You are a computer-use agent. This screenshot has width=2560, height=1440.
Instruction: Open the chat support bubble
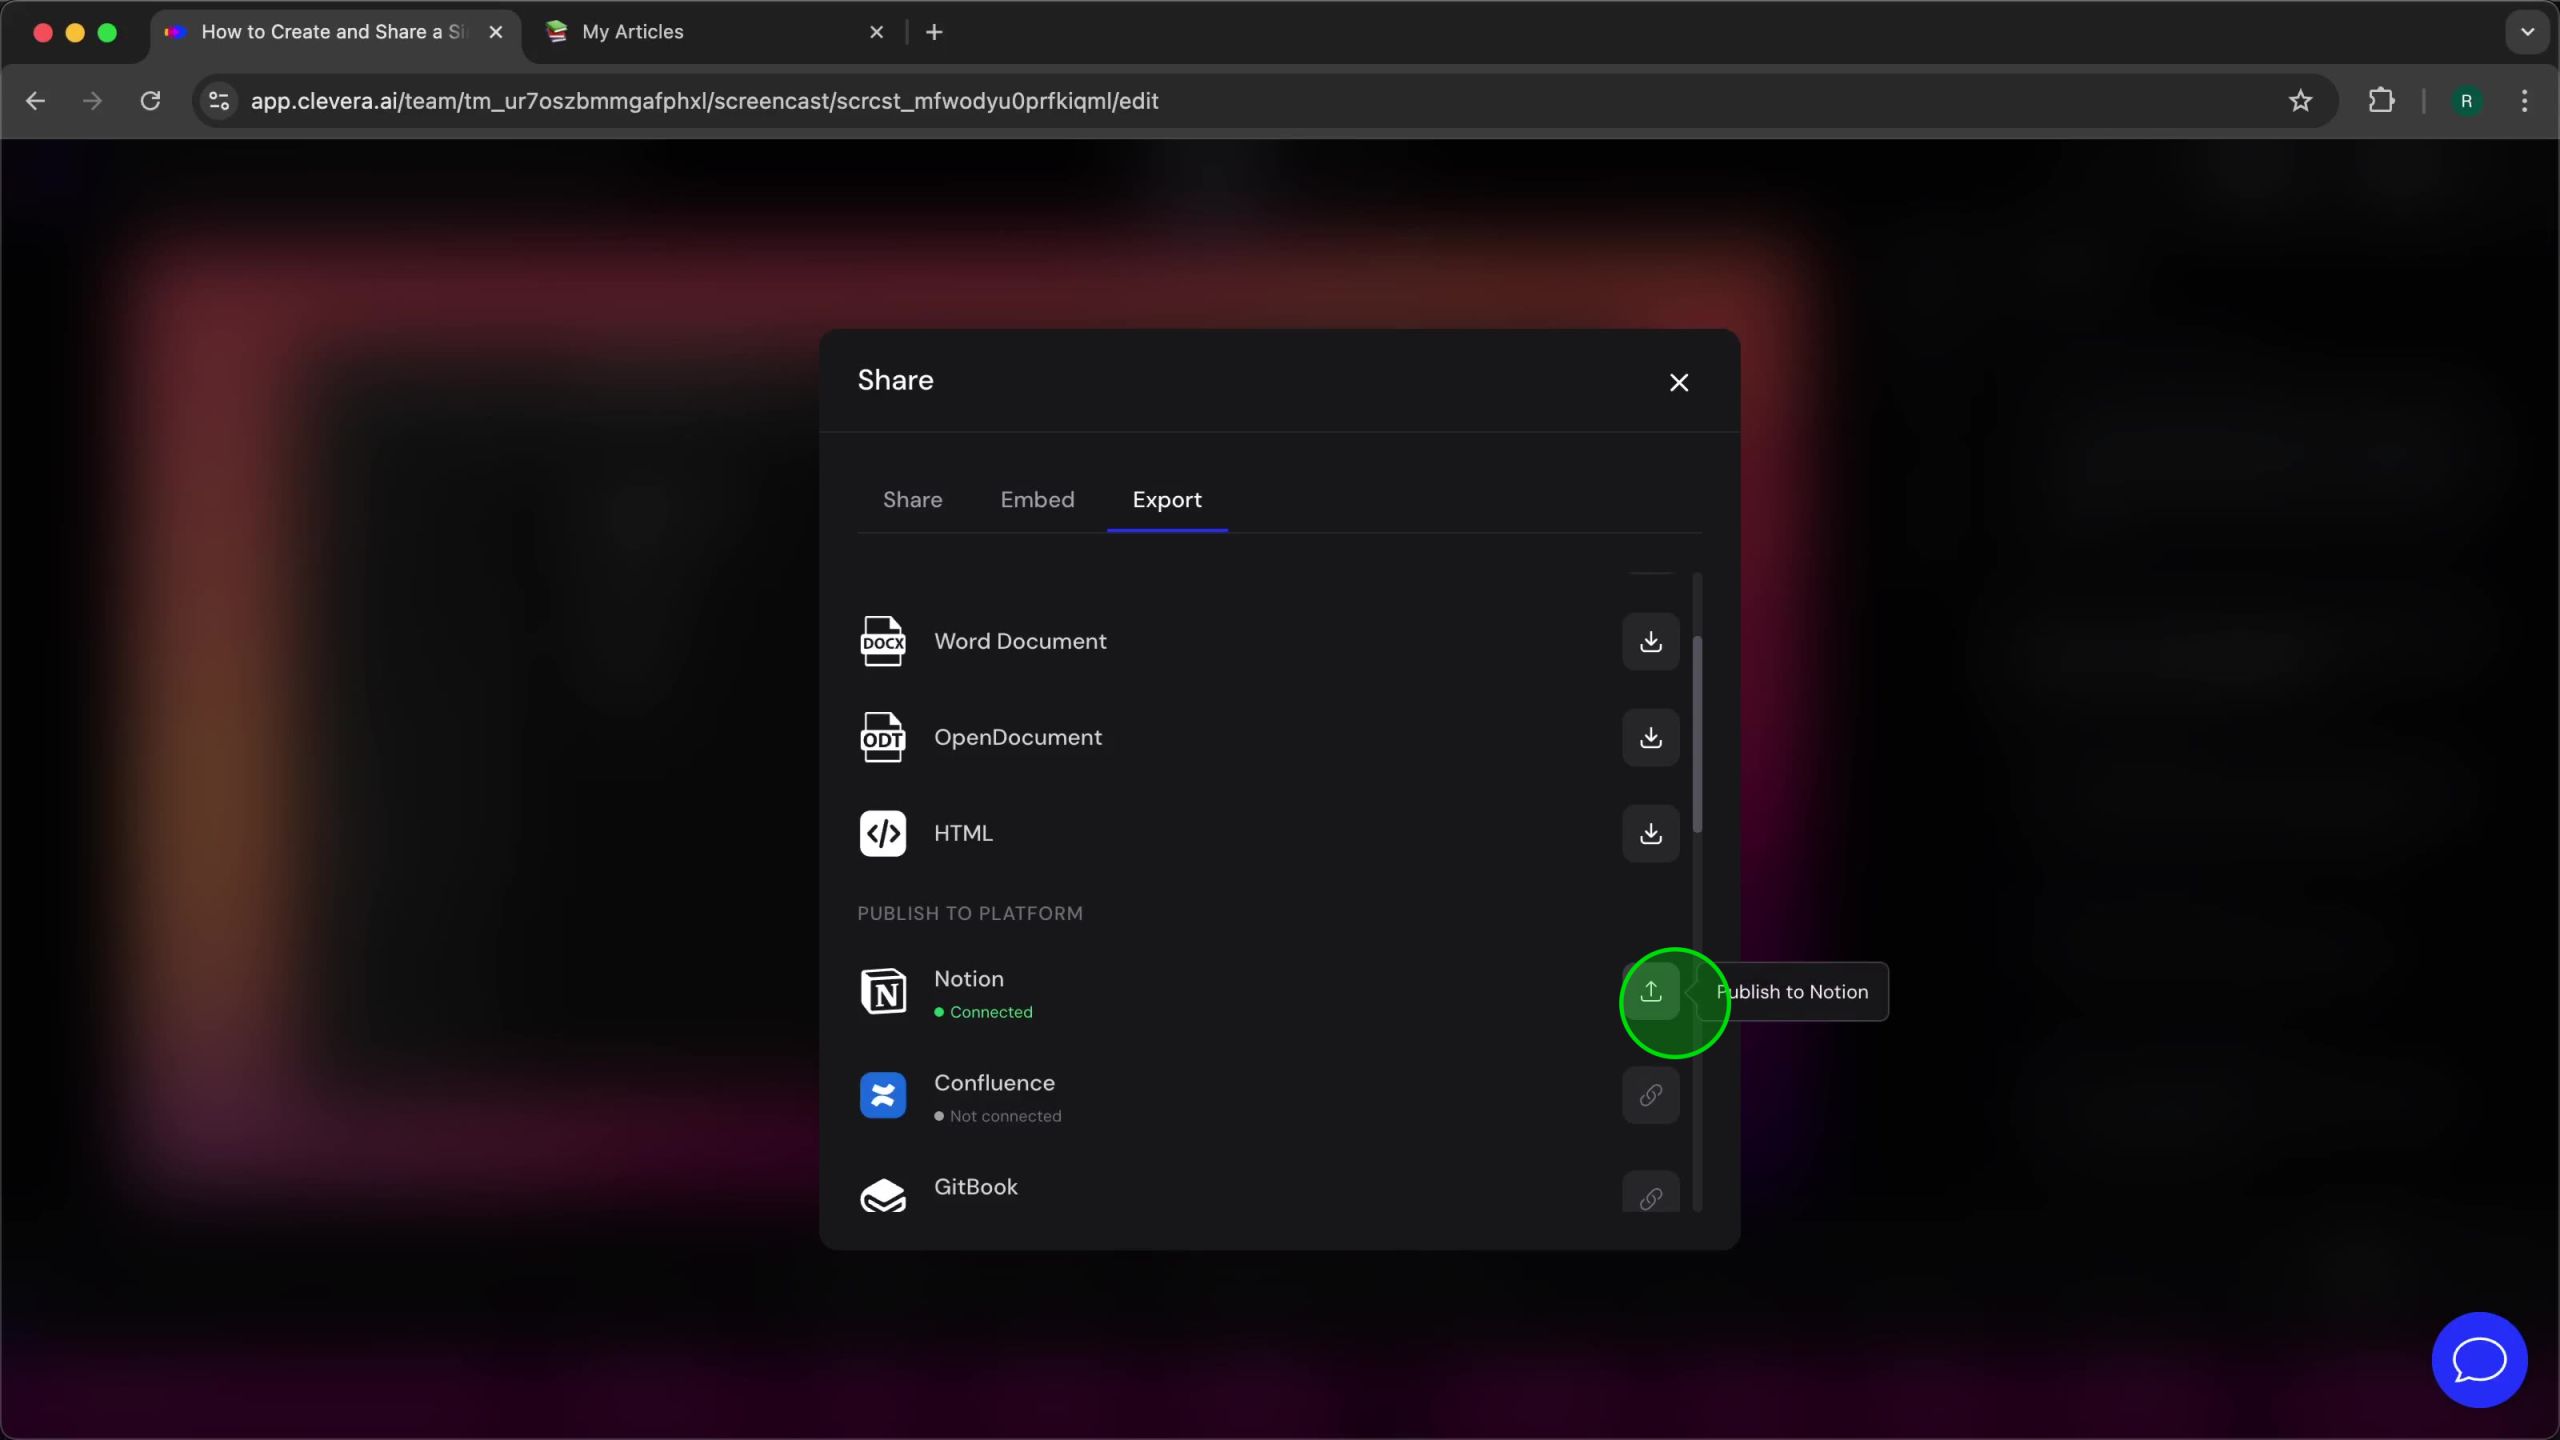(2479, 1359)
